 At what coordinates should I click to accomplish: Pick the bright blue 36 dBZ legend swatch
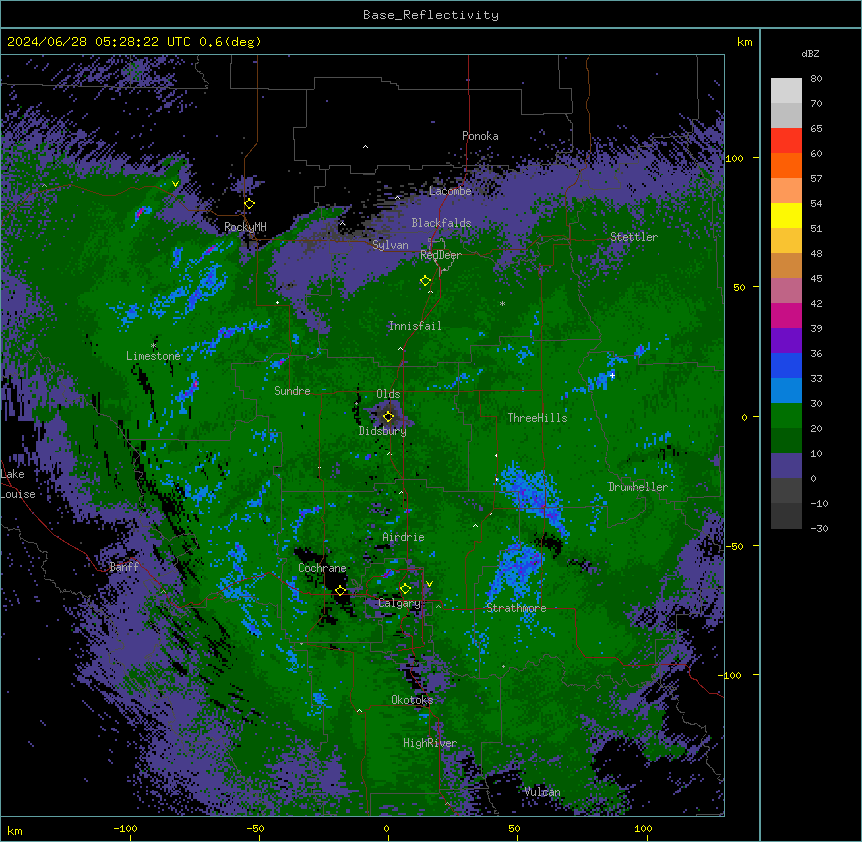[x=786, y=365]
